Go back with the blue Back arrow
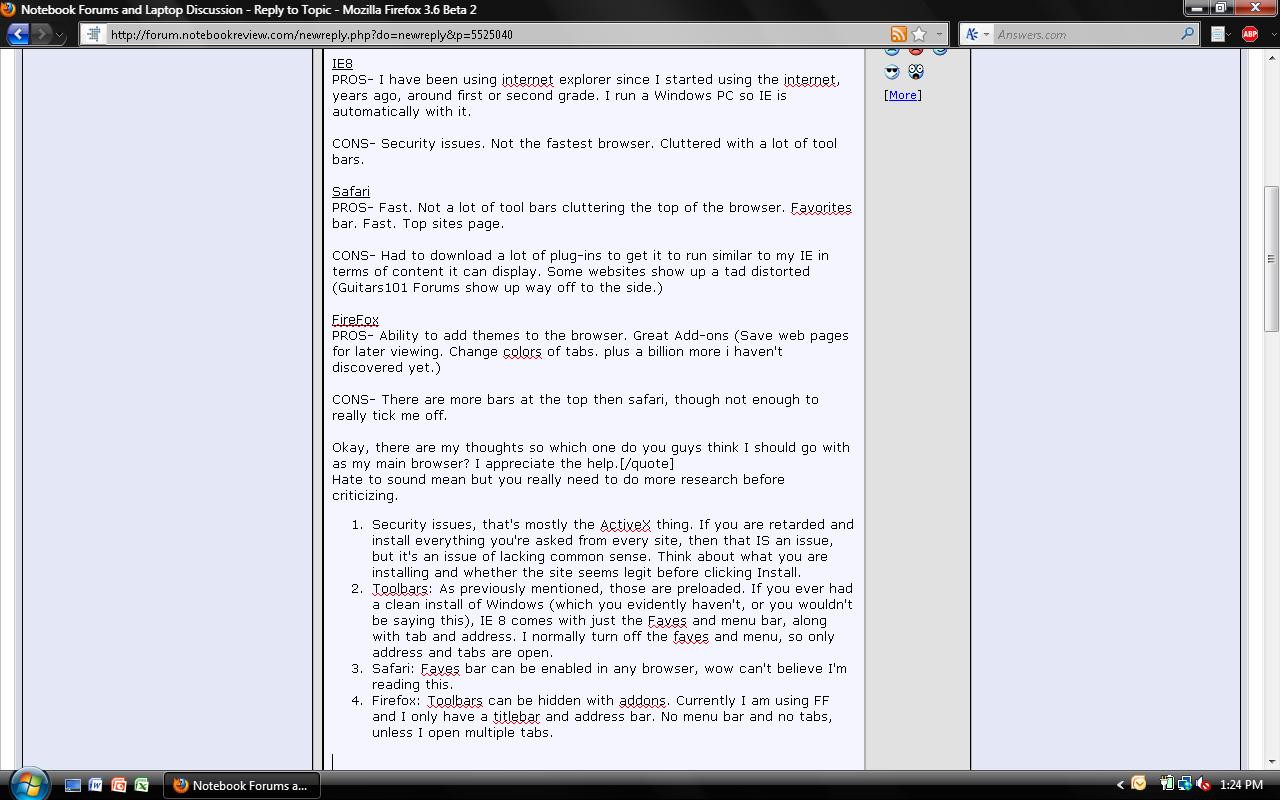The height and width of the screenshot is (800, 1280). click(18, 34)
